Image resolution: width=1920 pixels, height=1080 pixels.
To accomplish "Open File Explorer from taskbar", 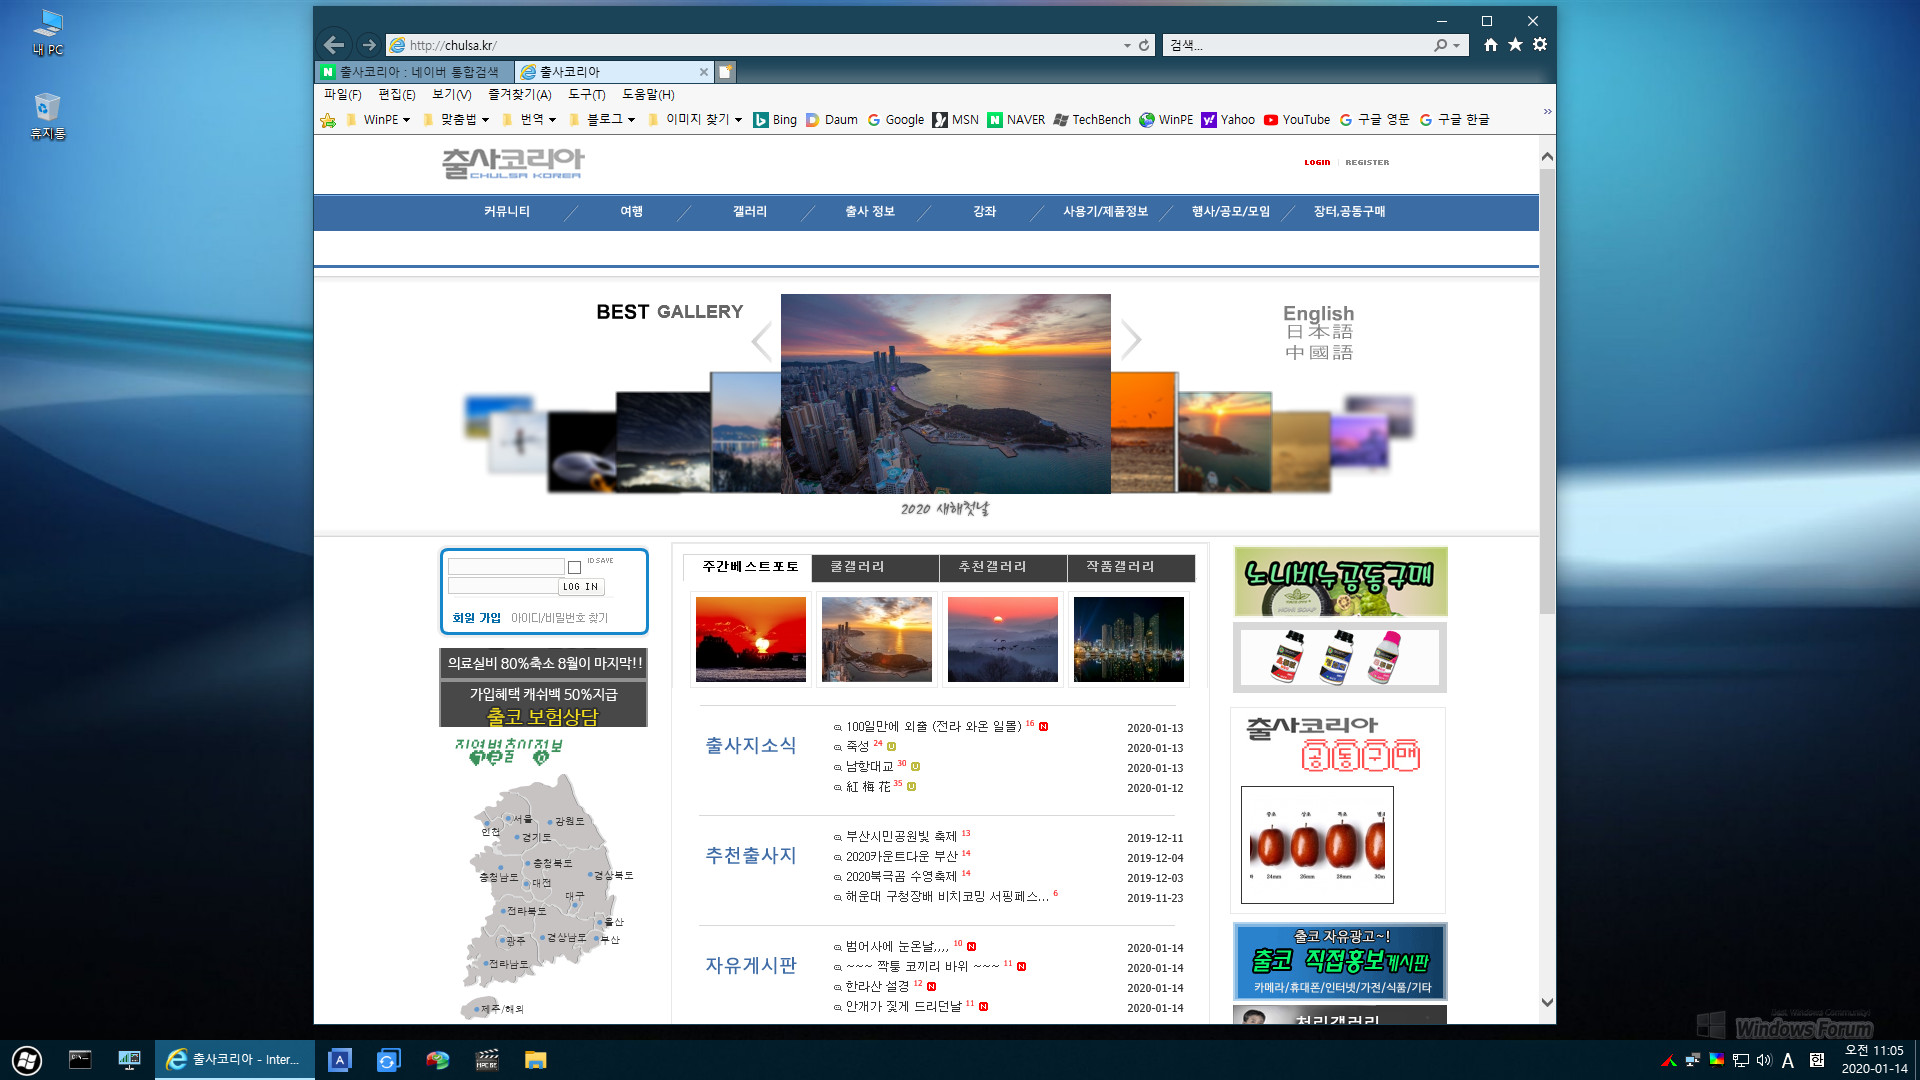I will coord(536,1060).
